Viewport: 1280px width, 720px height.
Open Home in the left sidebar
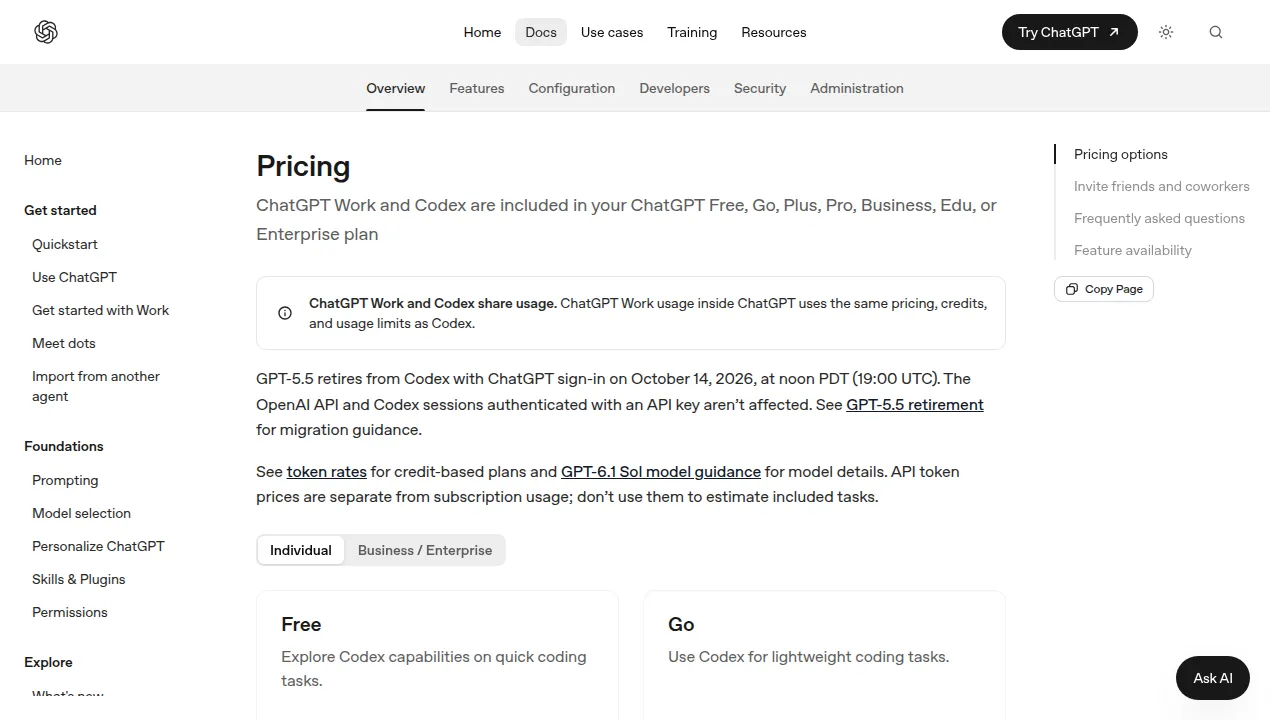(43, 160)
